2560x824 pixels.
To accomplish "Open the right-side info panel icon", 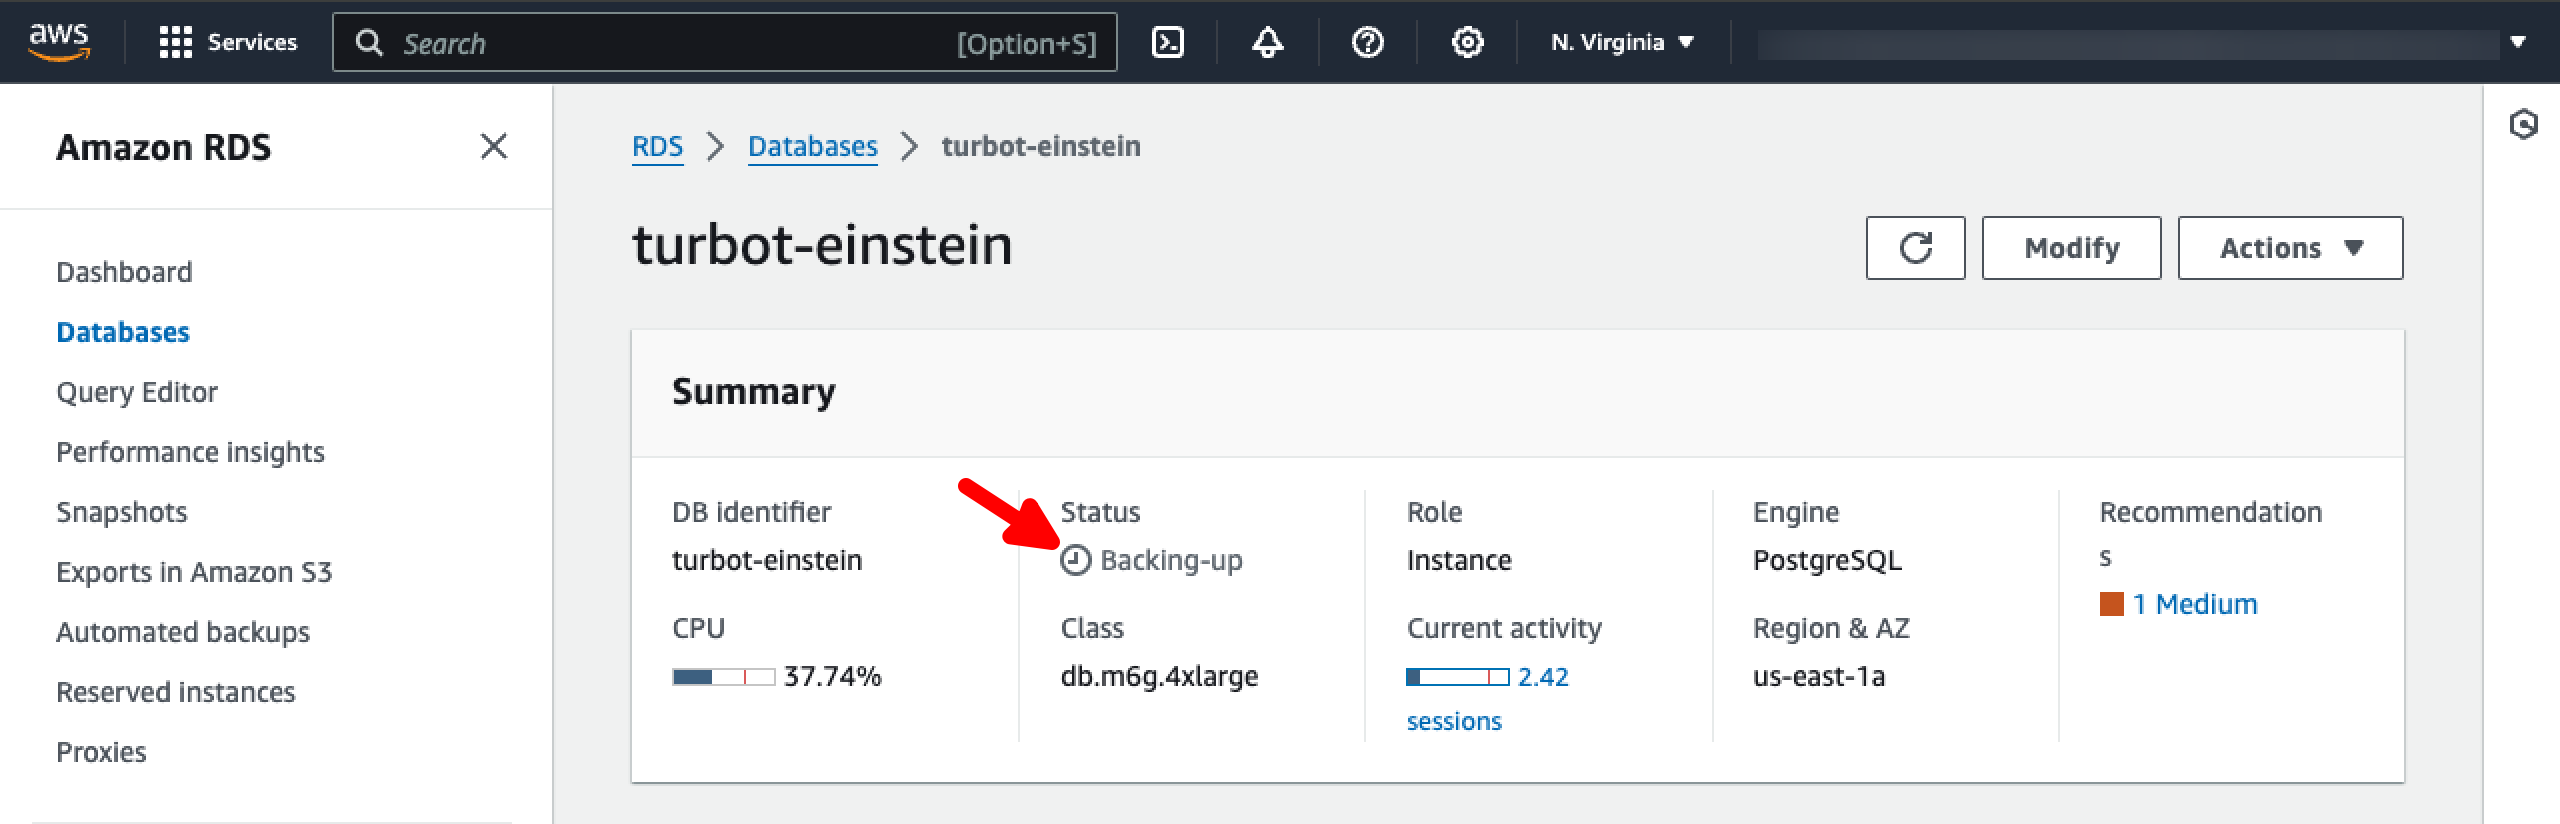I will tap(2523, 125).
